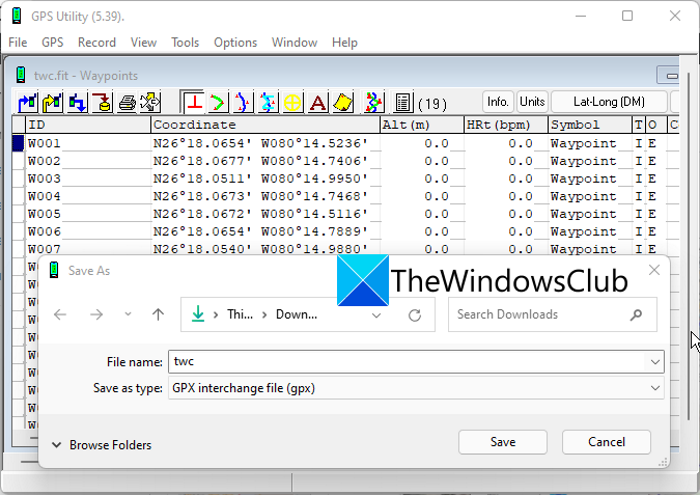The height and width of the screenshot is (495, 700).
Task: Go up one folder level in Save As
Action: 158,314
